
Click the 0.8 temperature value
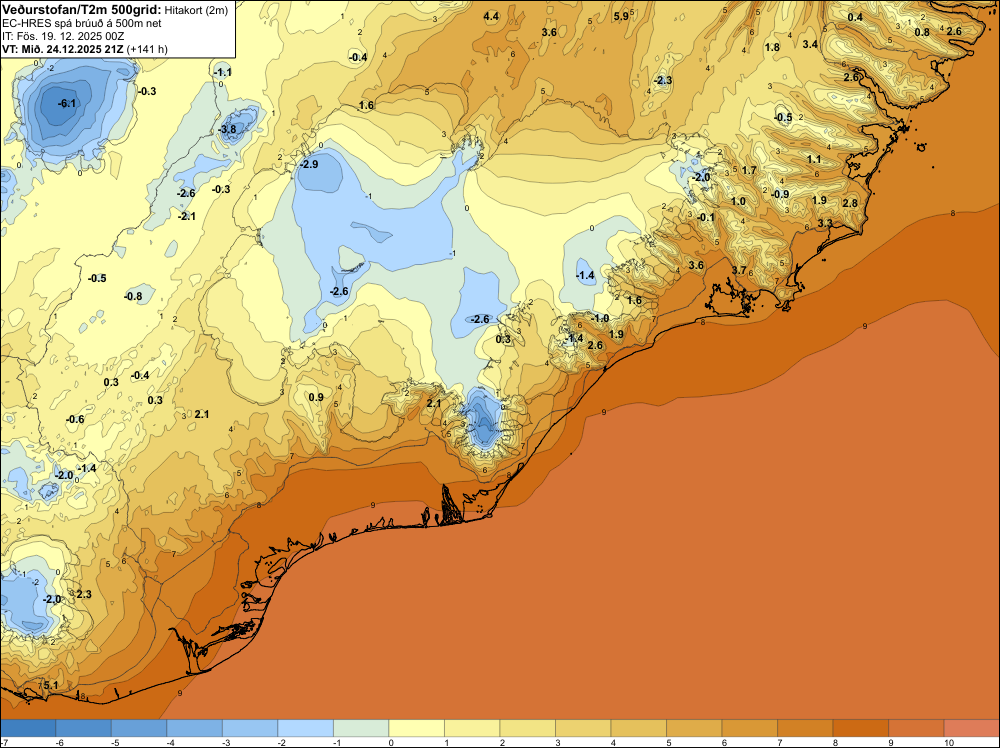pyautogui.click(x=922, y=33)
